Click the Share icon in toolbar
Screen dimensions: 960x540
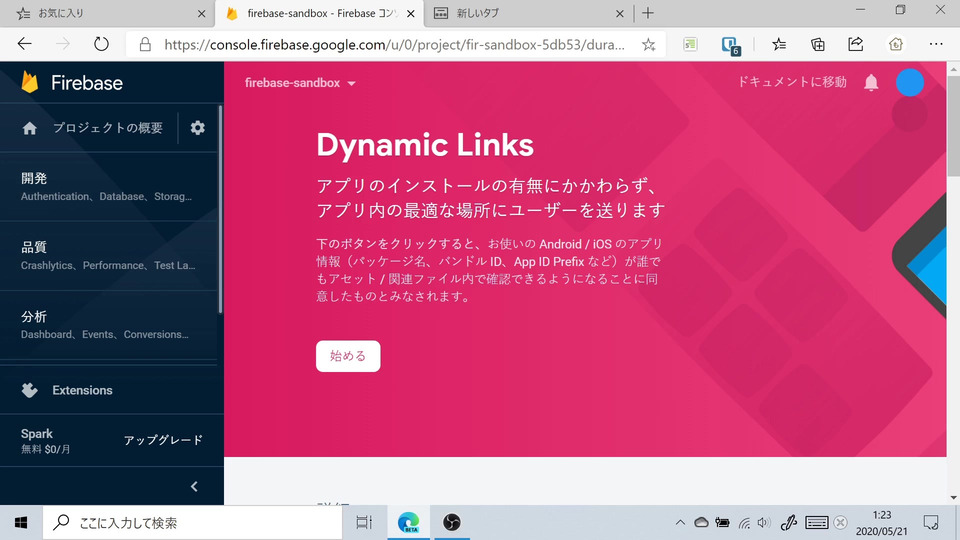855,44
